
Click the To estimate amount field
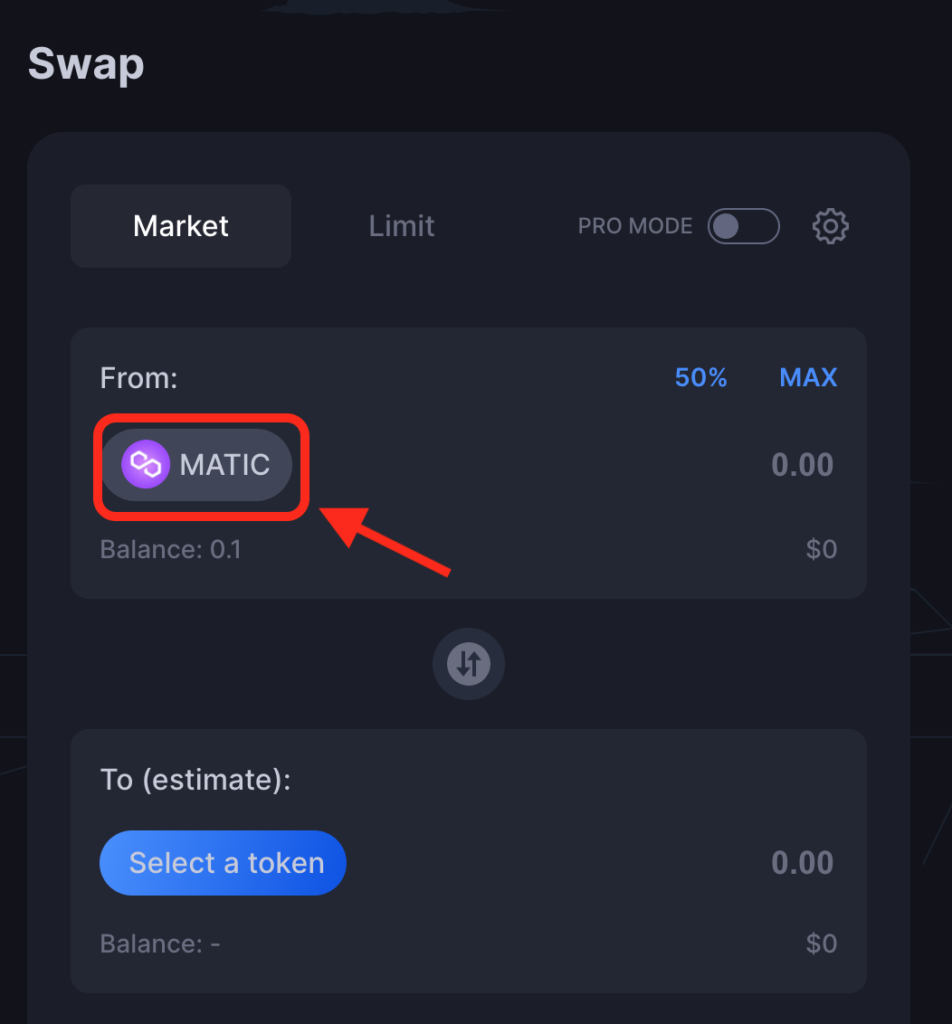tap(802, 863)
